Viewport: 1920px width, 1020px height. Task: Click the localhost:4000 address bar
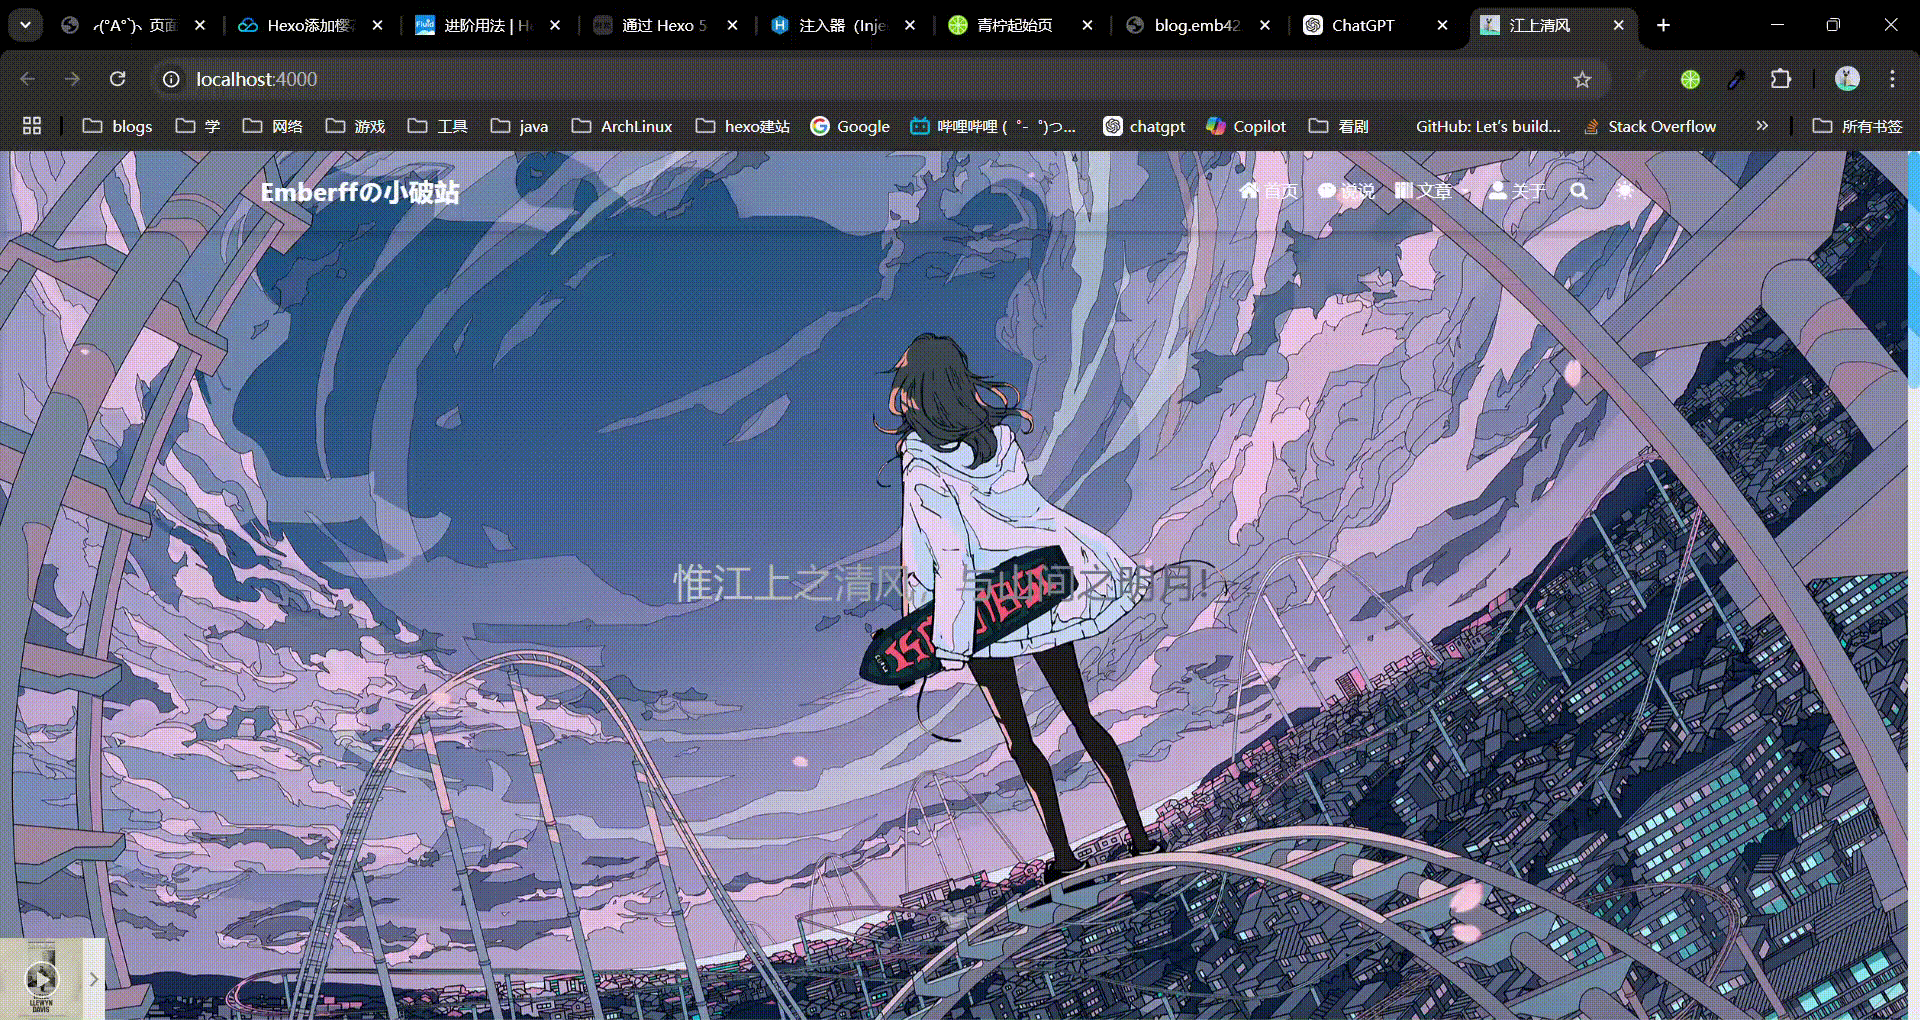(880, 79)
